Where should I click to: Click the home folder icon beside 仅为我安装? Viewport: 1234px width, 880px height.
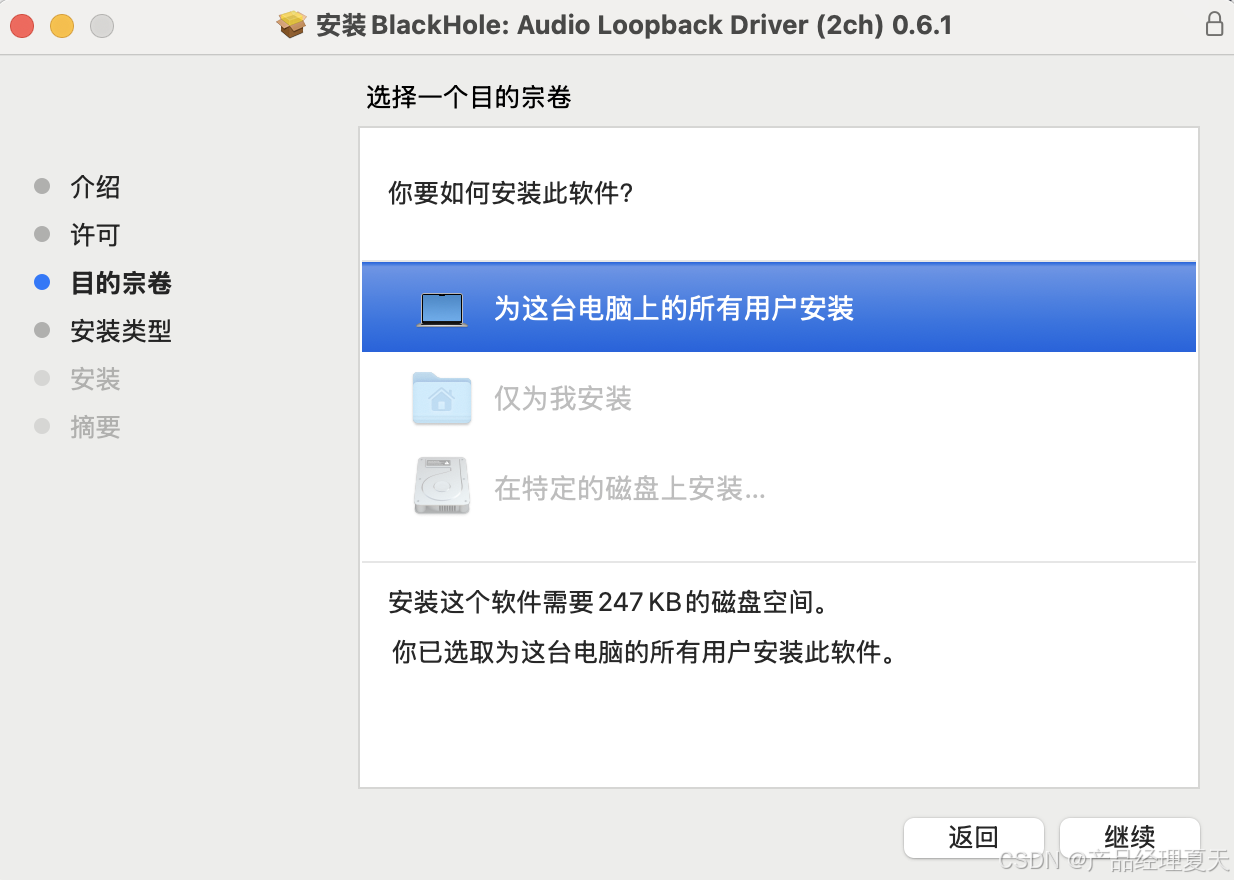click(442, 398)
